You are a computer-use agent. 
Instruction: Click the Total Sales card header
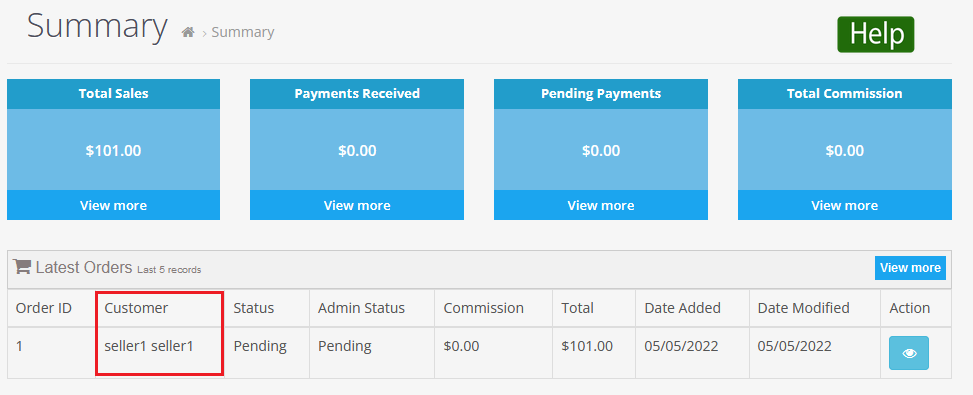tap(114, 94)
